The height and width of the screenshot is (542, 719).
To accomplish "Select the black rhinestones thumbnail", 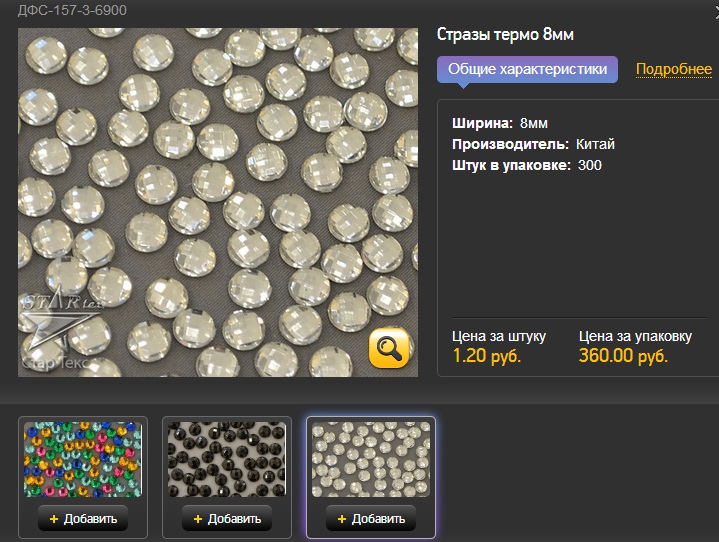I will coord(227,459).
